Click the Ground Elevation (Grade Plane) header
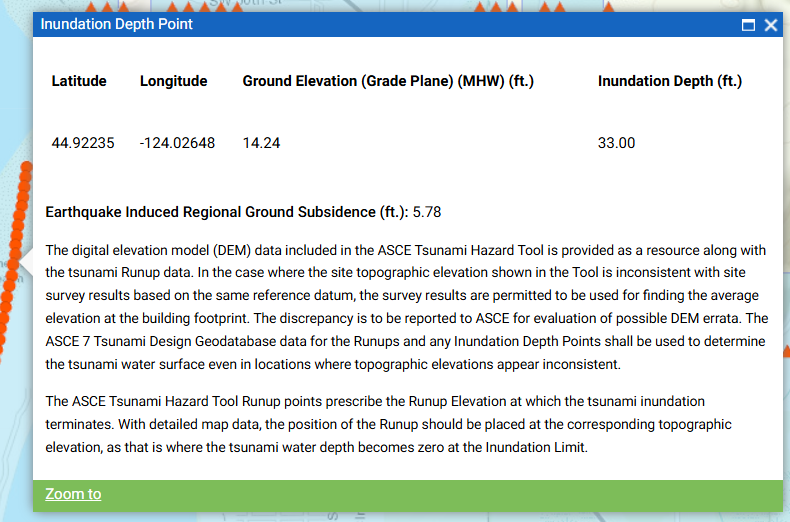Image resolution: width=790 pixels, height=522 pixels. click(x=388, y=81)
